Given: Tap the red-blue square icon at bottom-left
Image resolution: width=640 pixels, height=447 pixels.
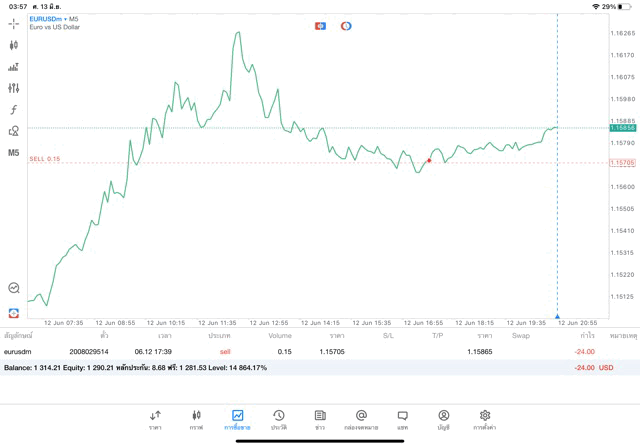Looking at the screenshot, I should pos(13,313).
